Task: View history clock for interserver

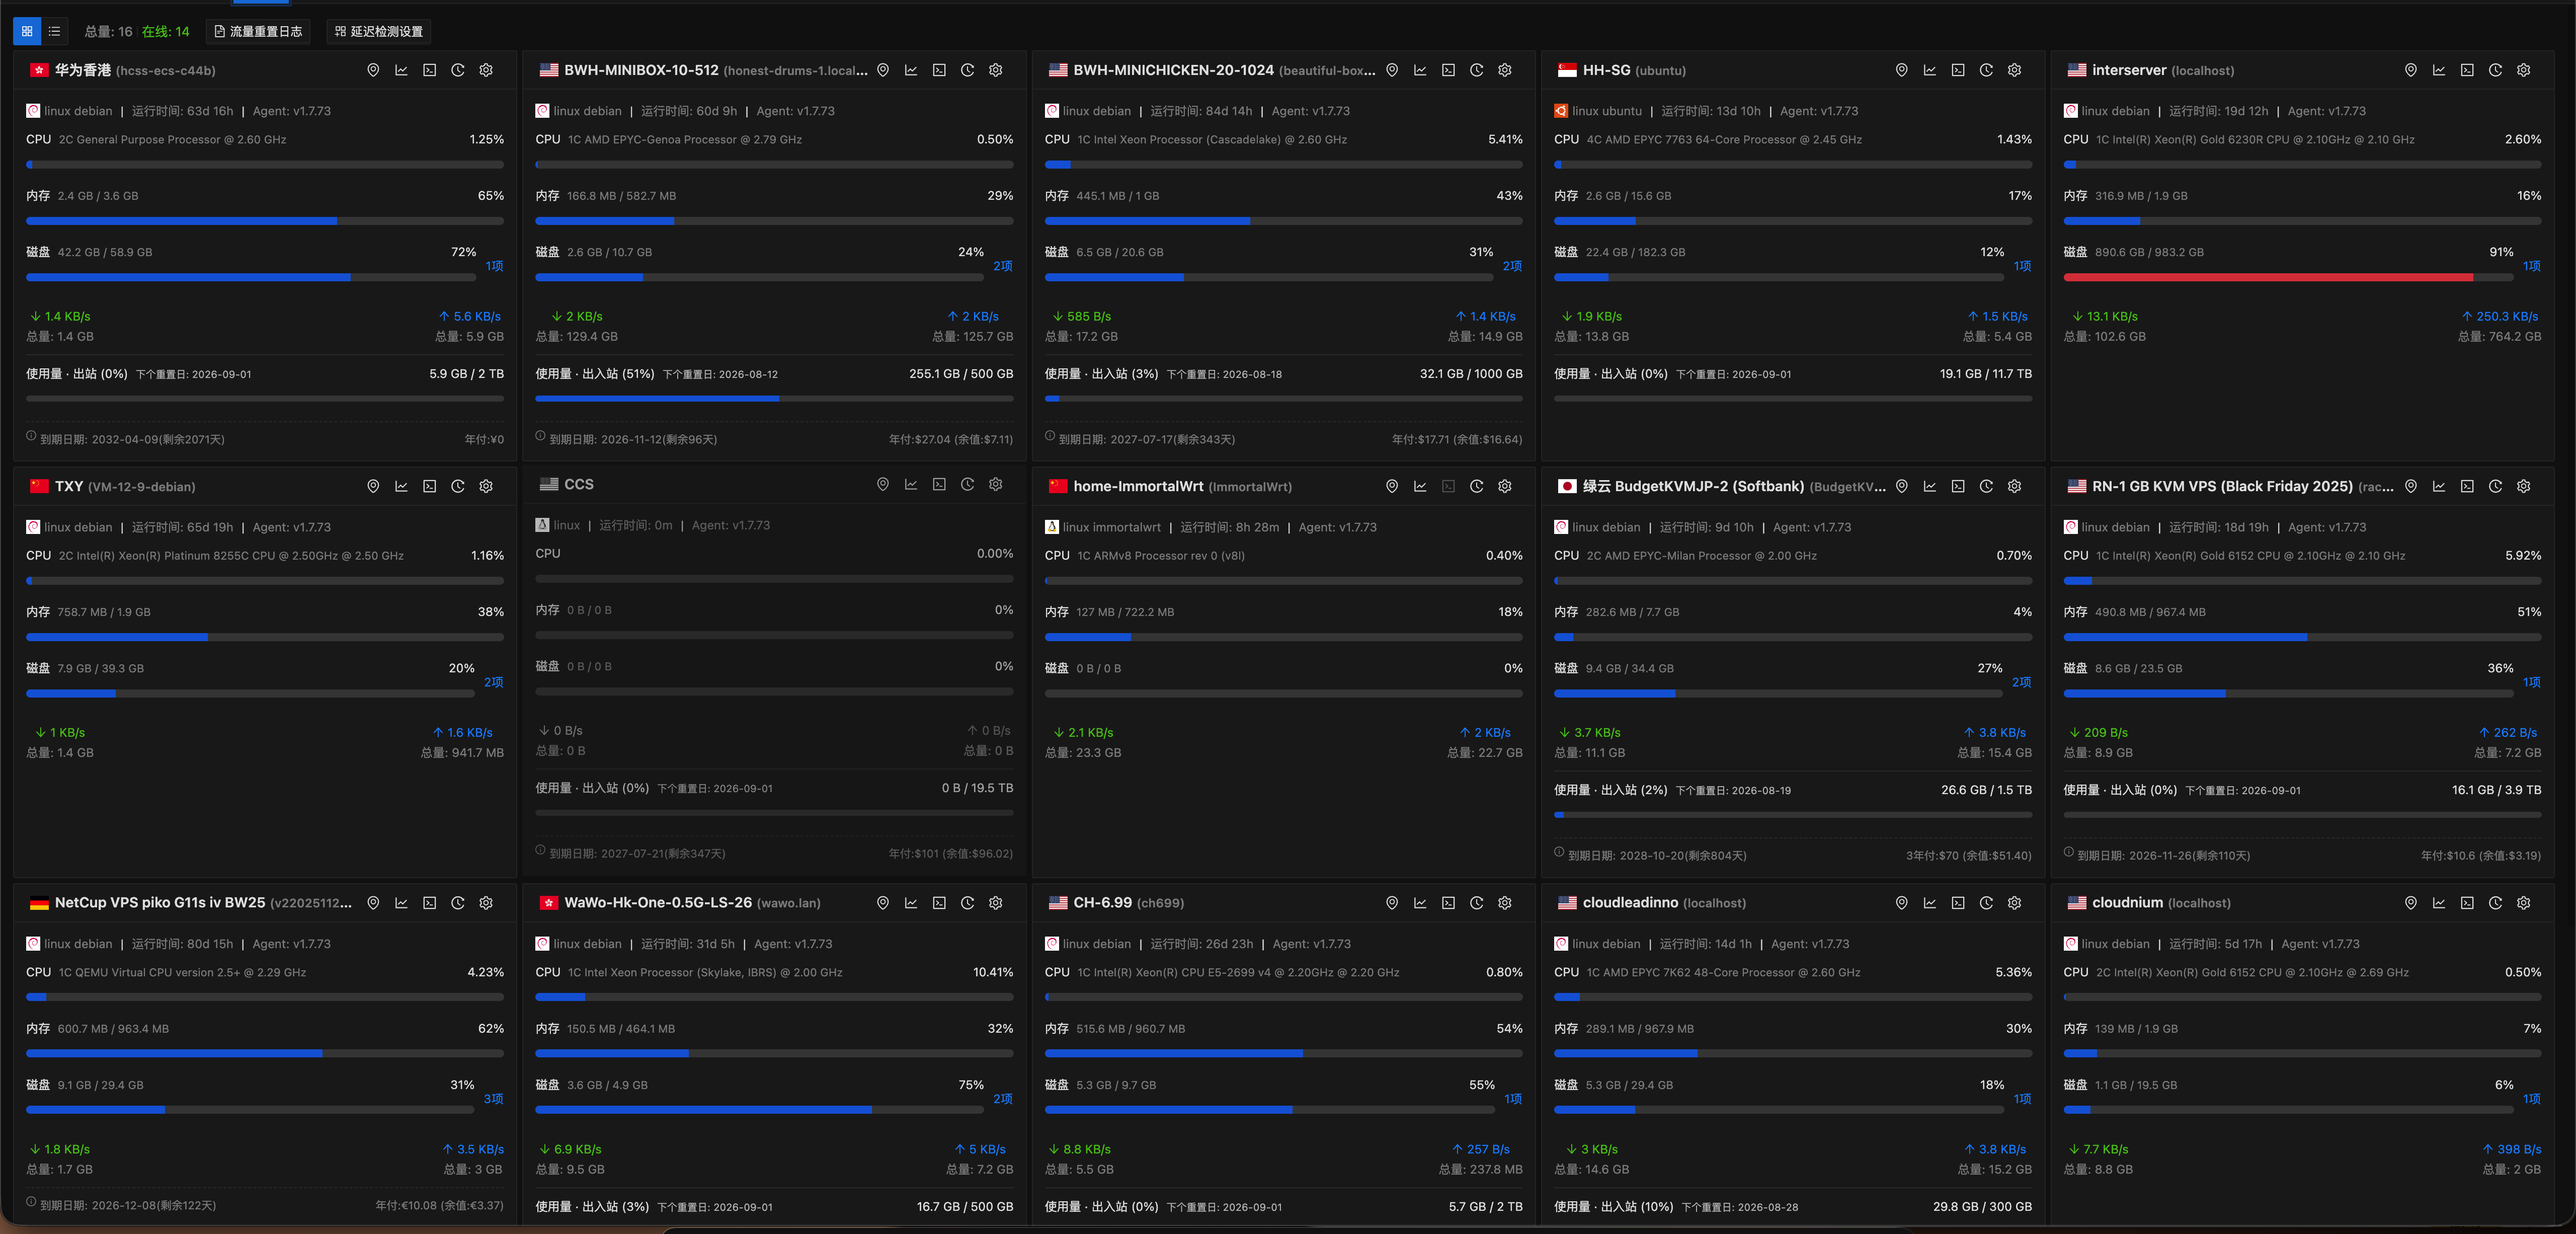Action: click(x=2495, y=70)
